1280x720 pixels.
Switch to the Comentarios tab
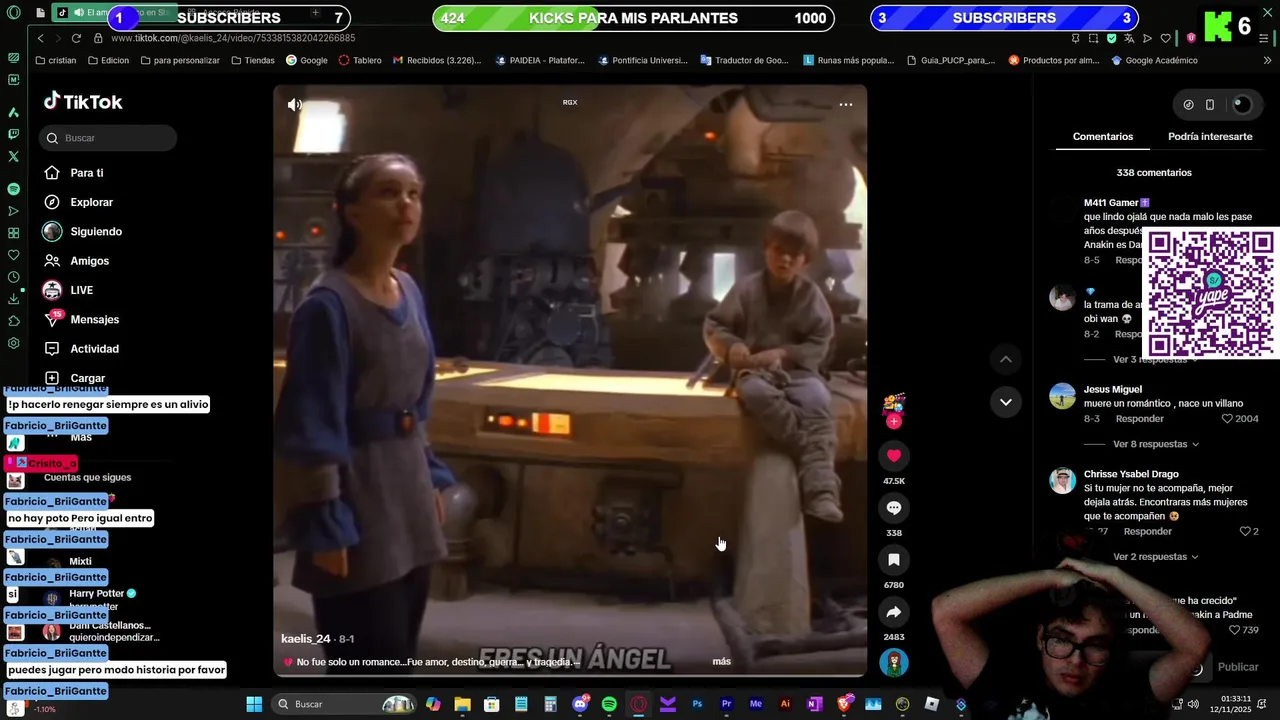(x=1103, y=137)
